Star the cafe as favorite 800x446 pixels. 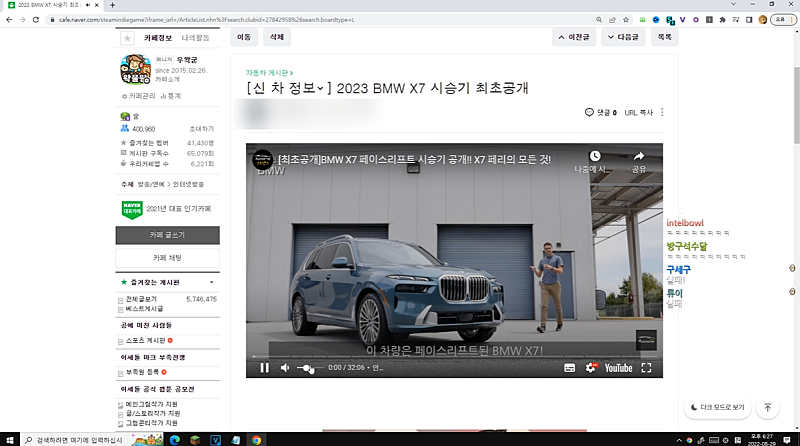tap(127, 38)
